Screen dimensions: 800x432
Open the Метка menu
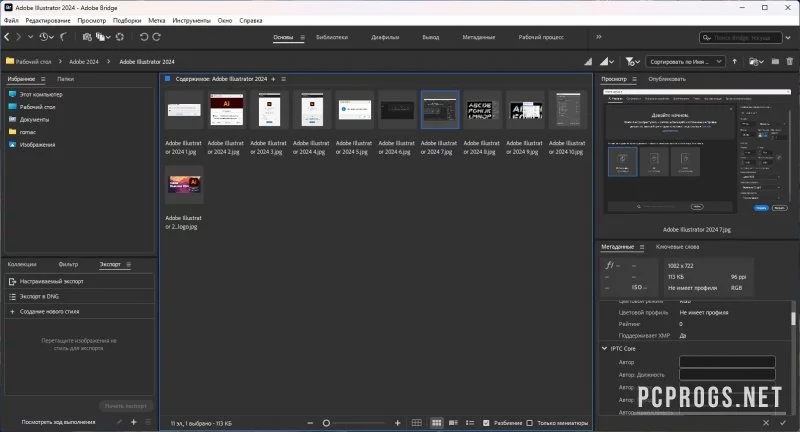point(157,20)
